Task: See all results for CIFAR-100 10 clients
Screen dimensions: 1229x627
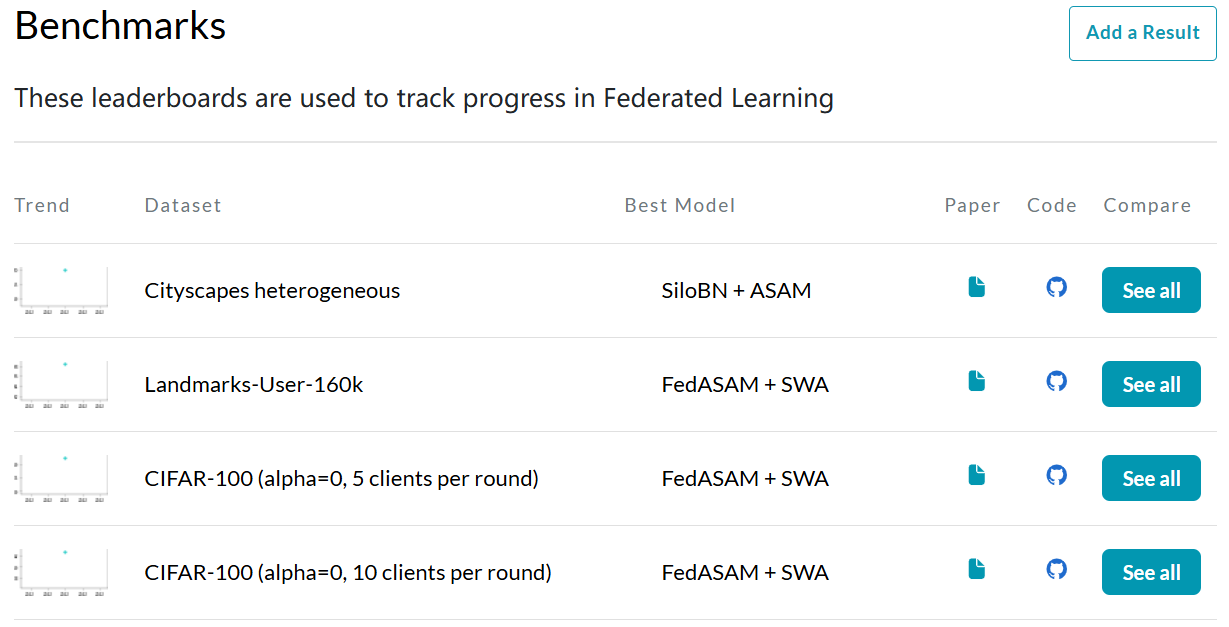Action: click(x=1151, y=573)
